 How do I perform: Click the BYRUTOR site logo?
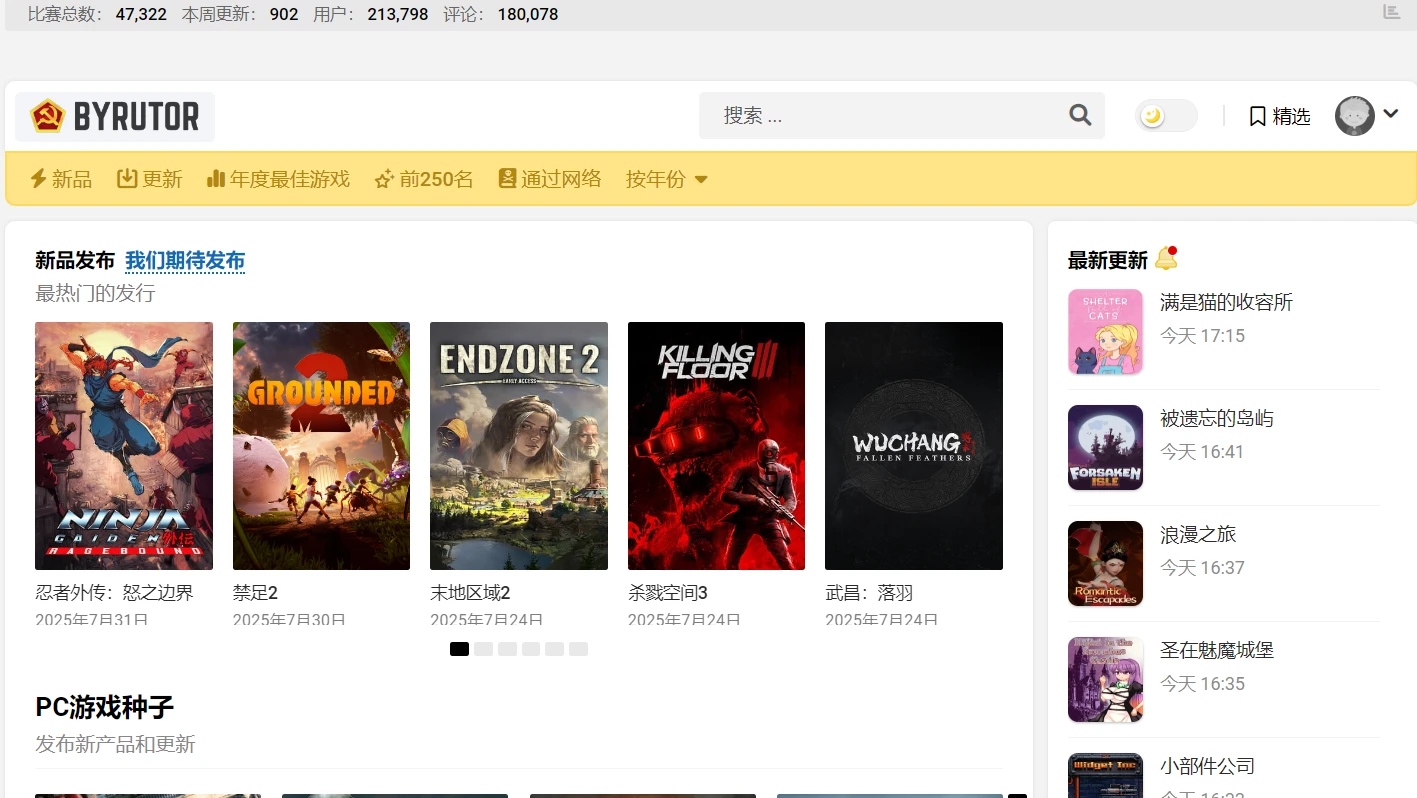coord(115,117)
